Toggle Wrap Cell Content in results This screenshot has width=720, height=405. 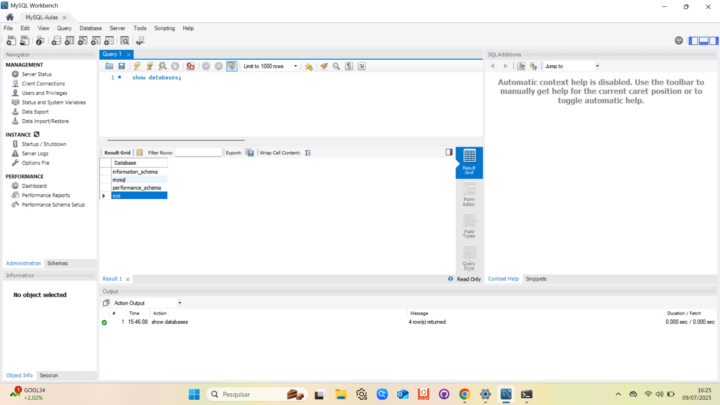tap(308, 152)
